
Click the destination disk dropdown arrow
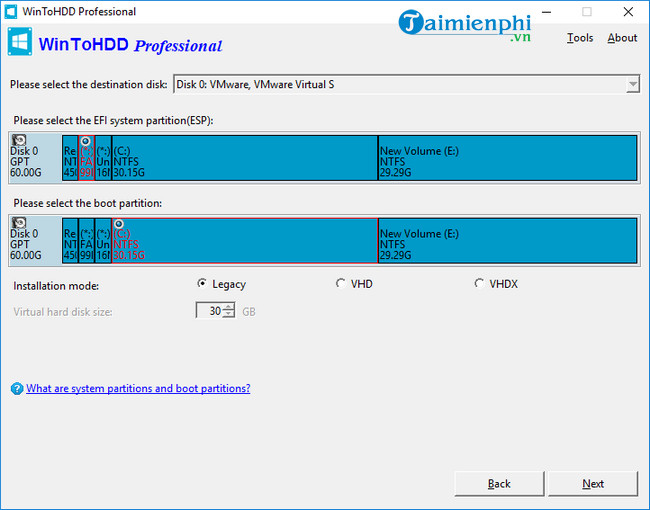(633, 85)
